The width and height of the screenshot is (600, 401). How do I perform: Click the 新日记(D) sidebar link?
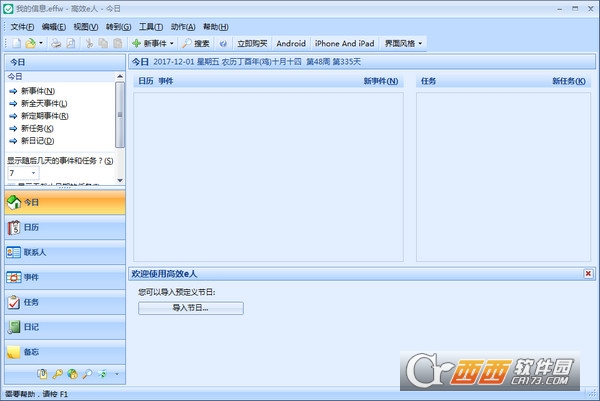pos(38,141)
